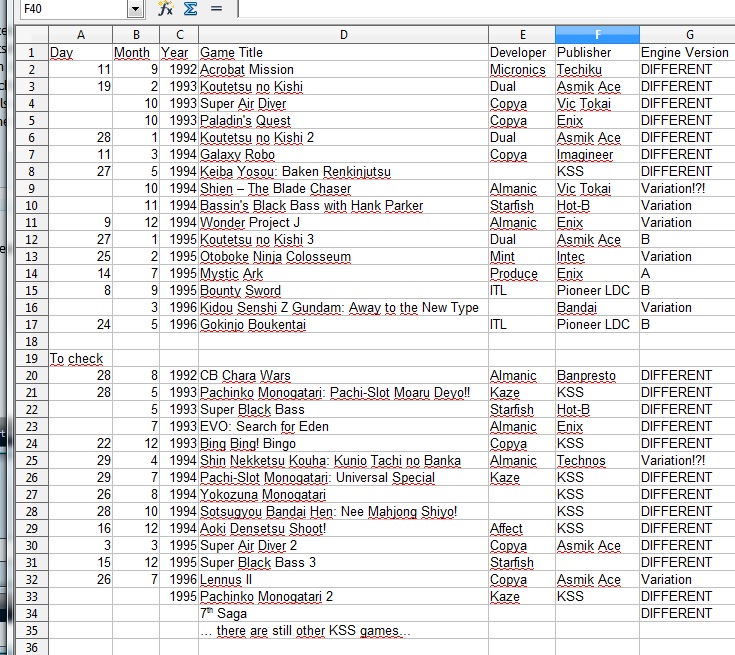Select the 'Micronics' developer cell

[522, 69]
